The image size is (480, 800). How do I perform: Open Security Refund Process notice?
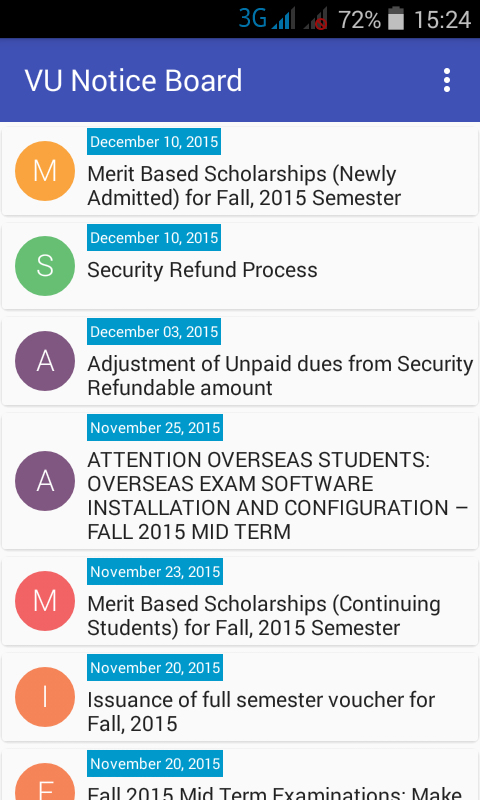click(240, 266)
